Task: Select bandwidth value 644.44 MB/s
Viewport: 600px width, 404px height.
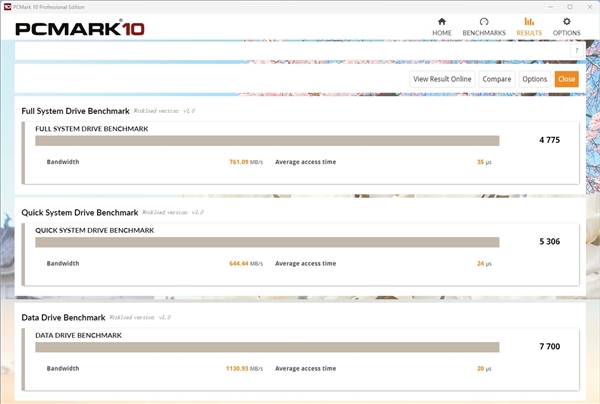Action: [x=246, y=264]
